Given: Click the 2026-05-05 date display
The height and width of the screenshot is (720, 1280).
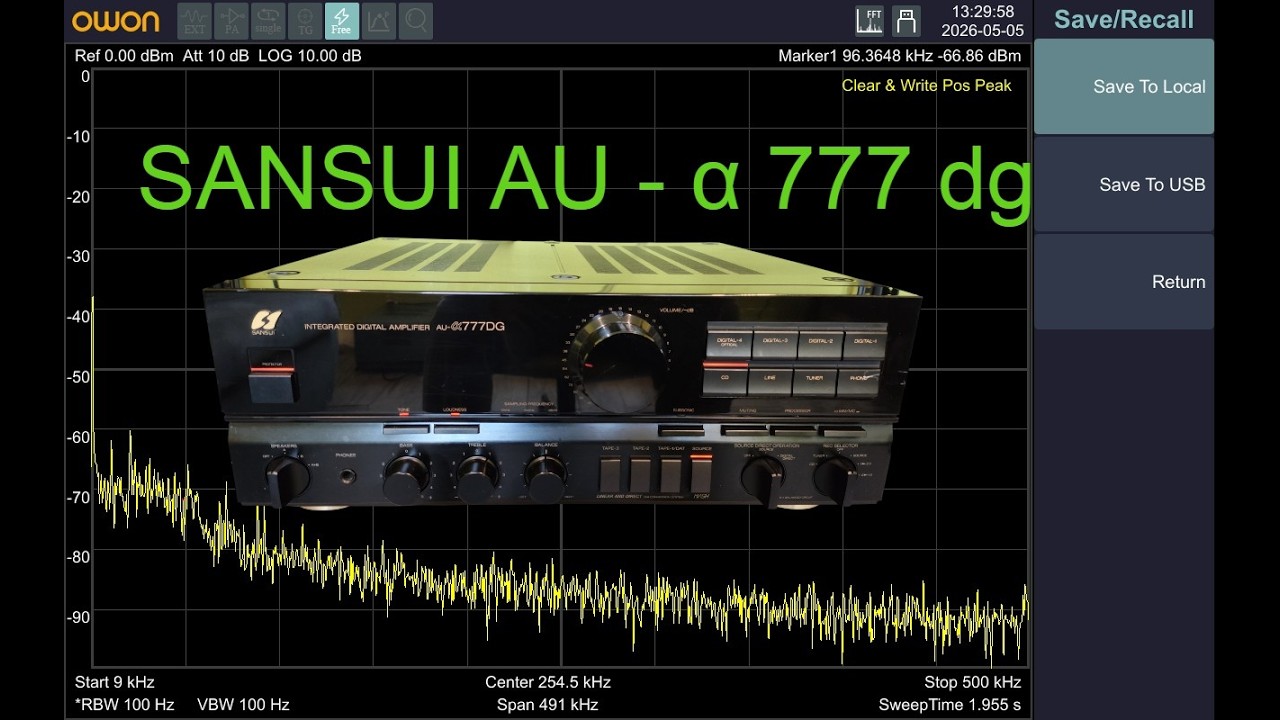Looking at the screenshot, I should pos(983,30).
